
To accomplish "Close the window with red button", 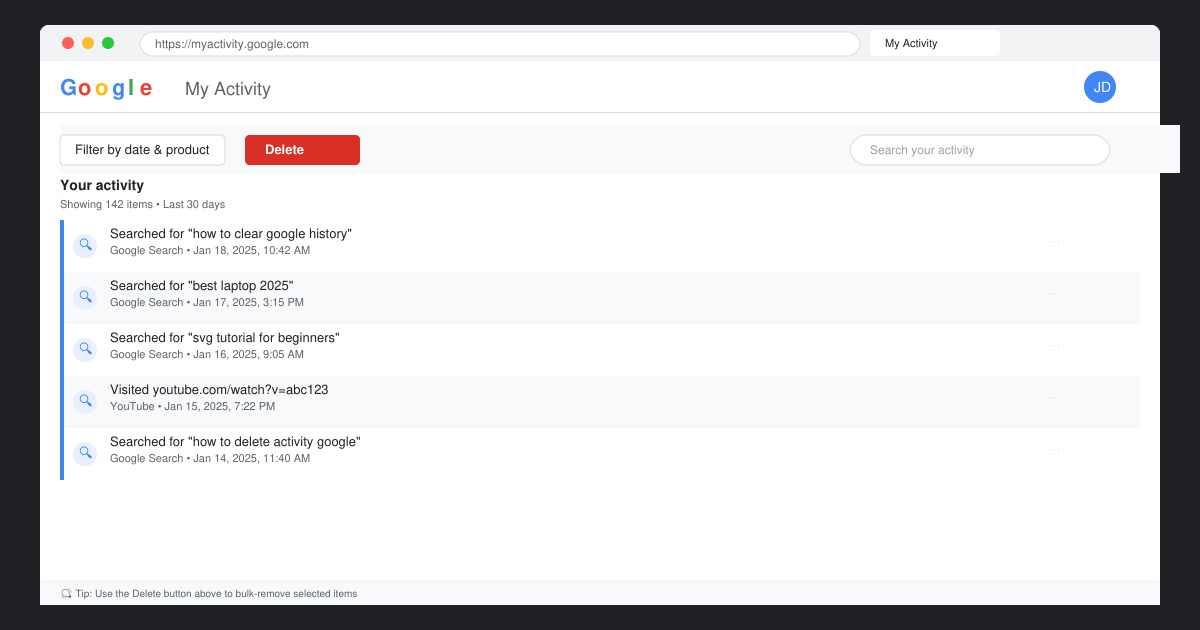I will [68, 43].
